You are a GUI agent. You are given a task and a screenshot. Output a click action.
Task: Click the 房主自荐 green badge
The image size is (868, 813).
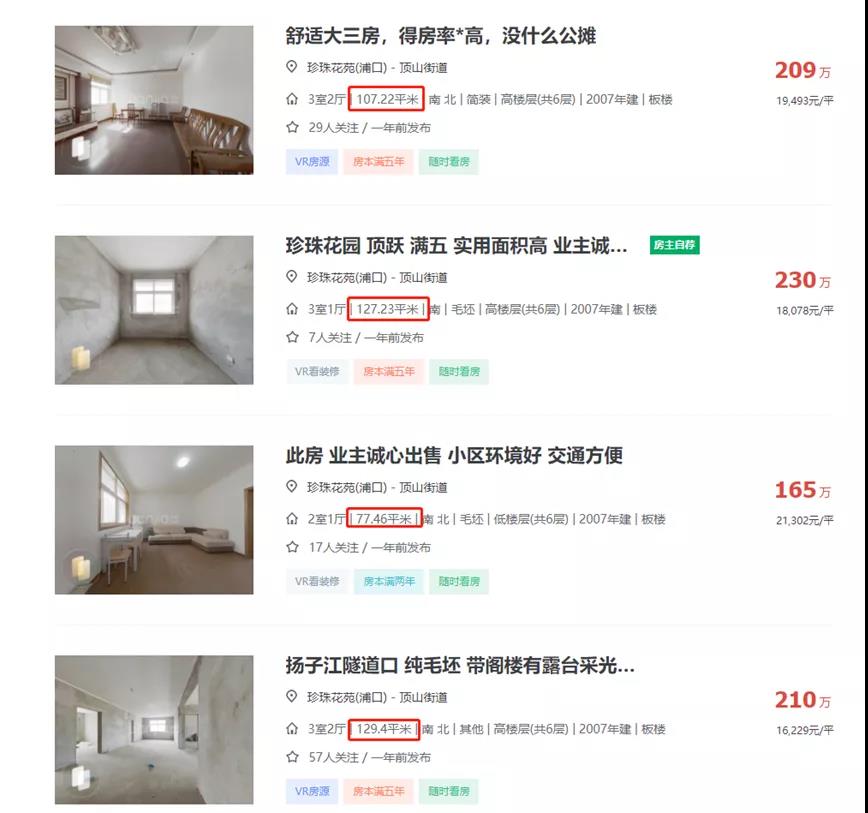tap(674, 245)
